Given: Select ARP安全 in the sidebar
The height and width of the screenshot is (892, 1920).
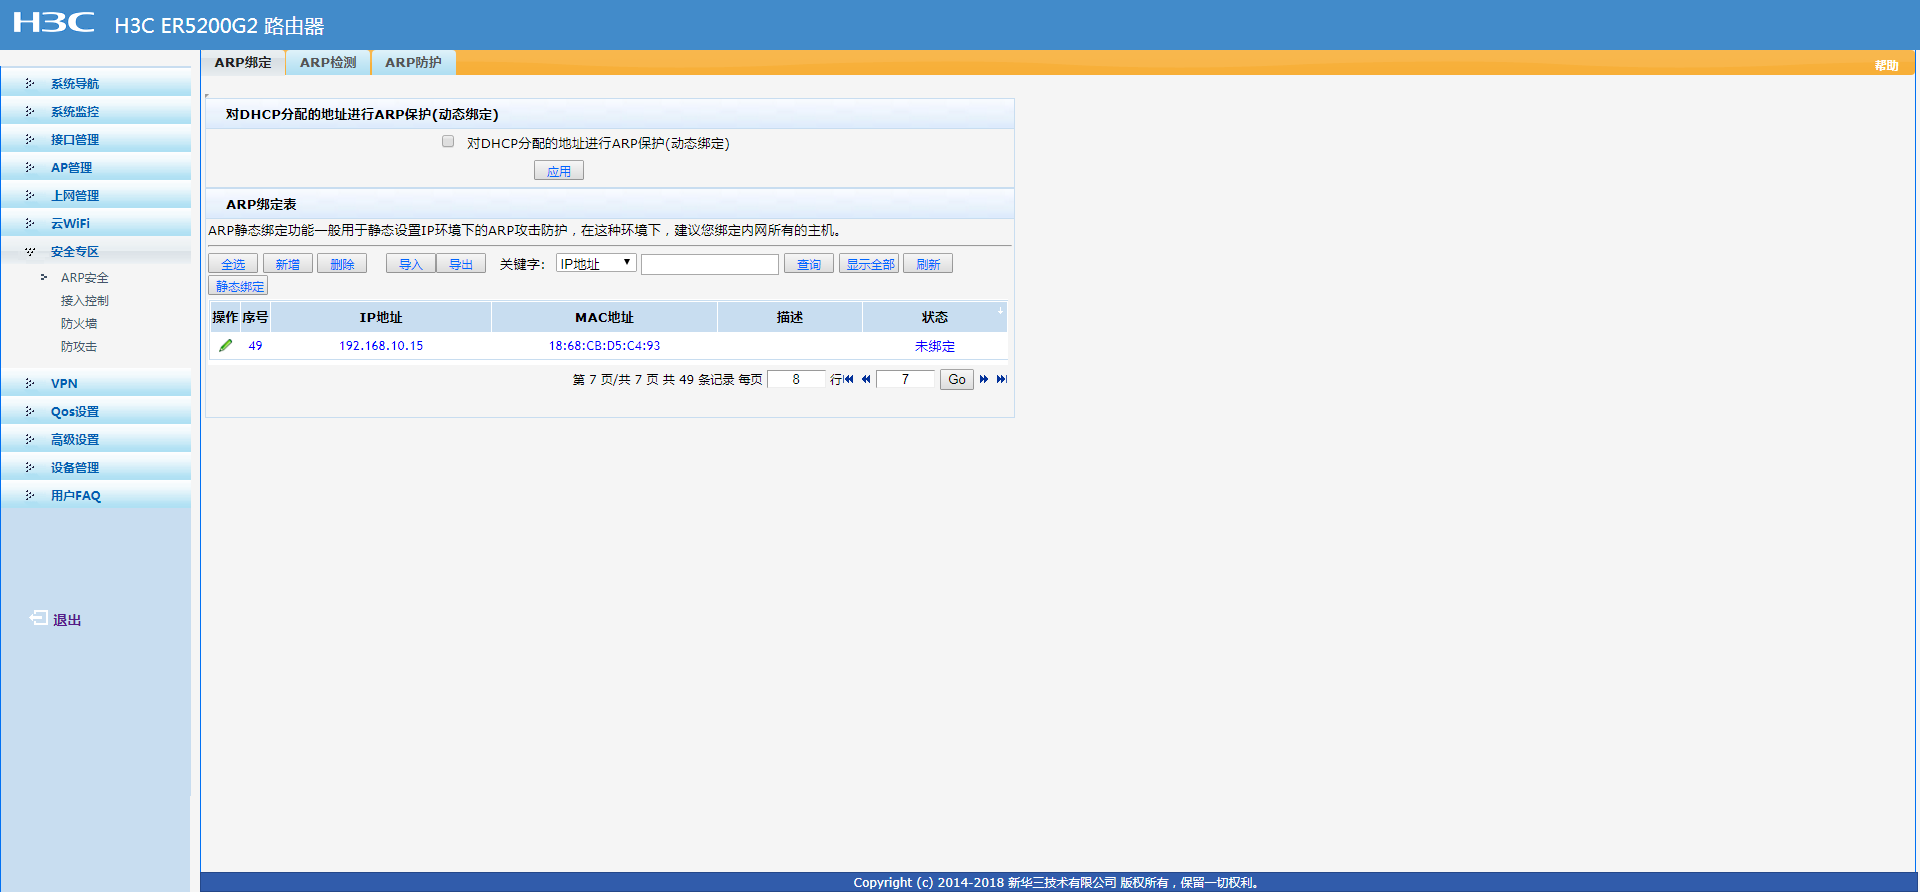Looking at the screenshot, I should (85, 277).
